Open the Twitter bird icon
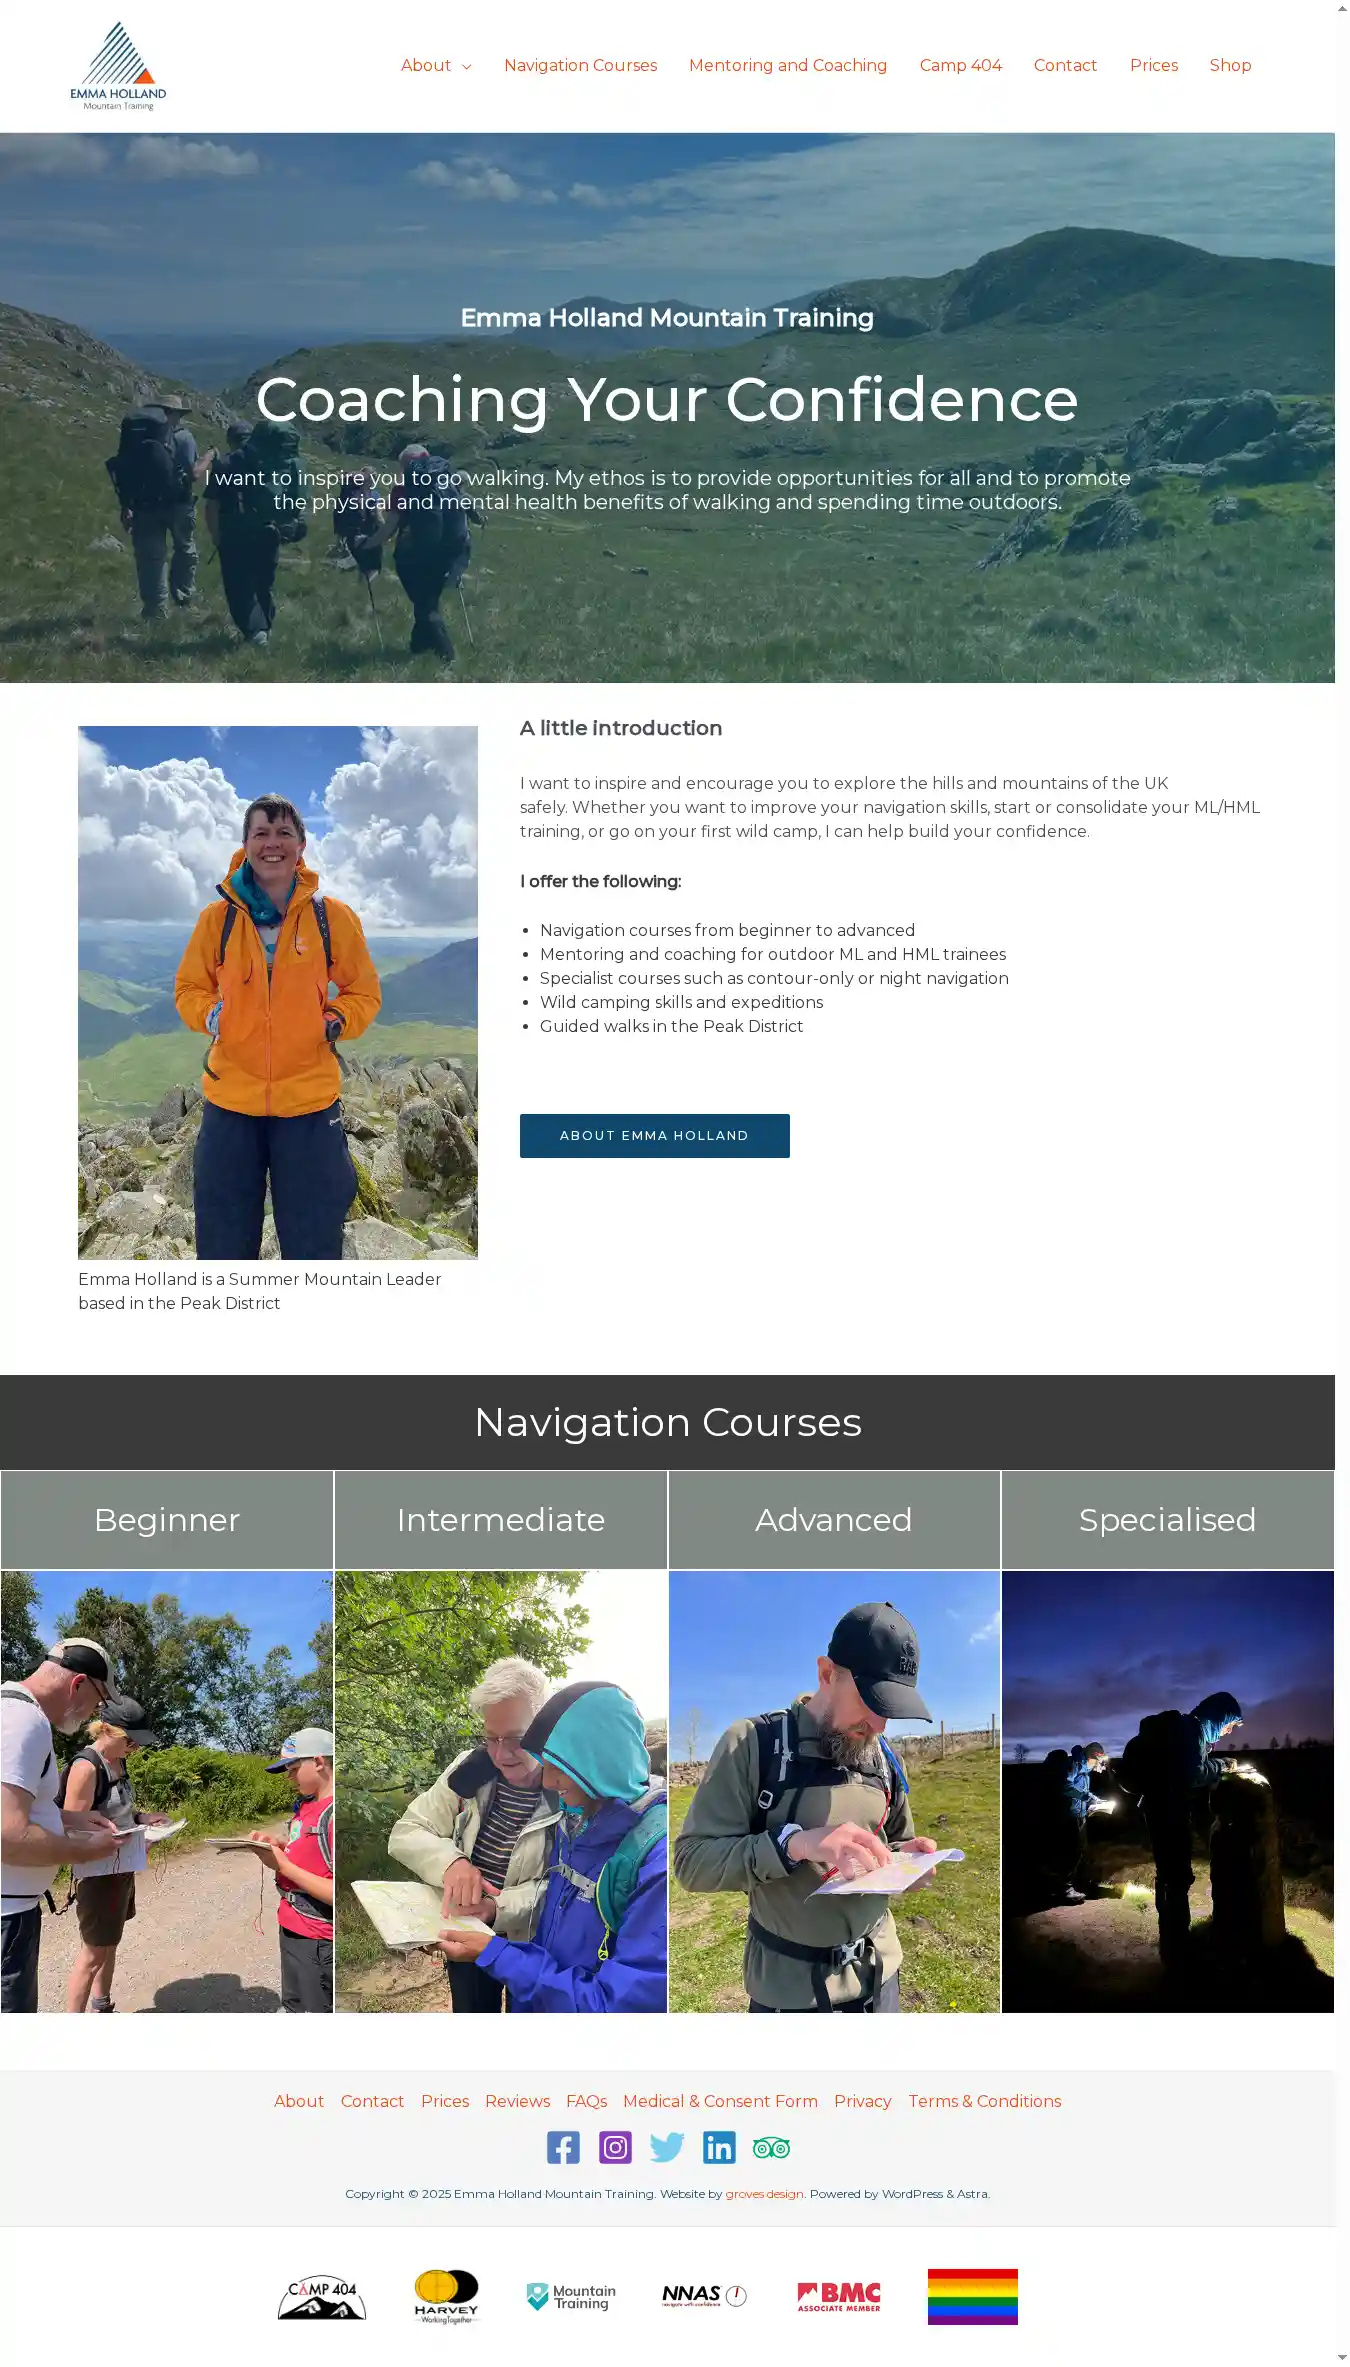The height and width of the screenshot is (2367, 1350). click(667, 2147)
